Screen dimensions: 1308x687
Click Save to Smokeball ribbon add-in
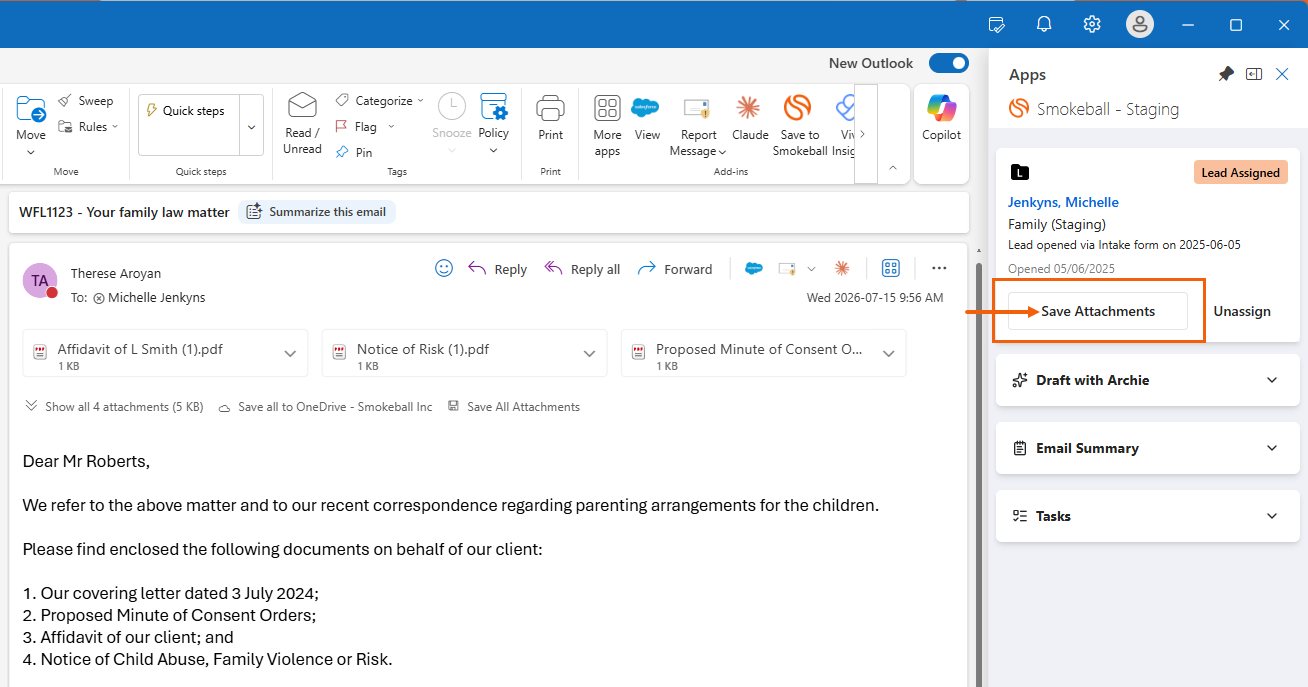pos(799,126)
